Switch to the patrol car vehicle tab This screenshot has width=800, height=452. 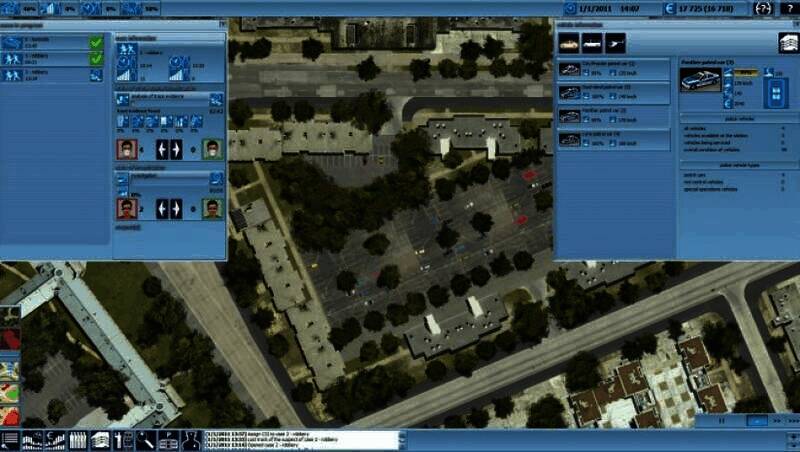coord(570,42)
